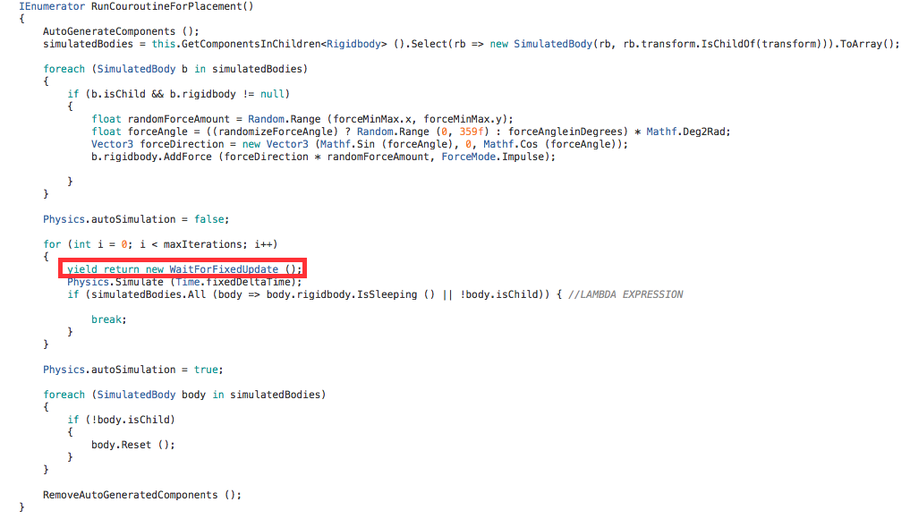Click the 'IEnumerator RunCouroutineForPlacement()' method signature line
The image size is (910, 519).
(x=136, y=6)
